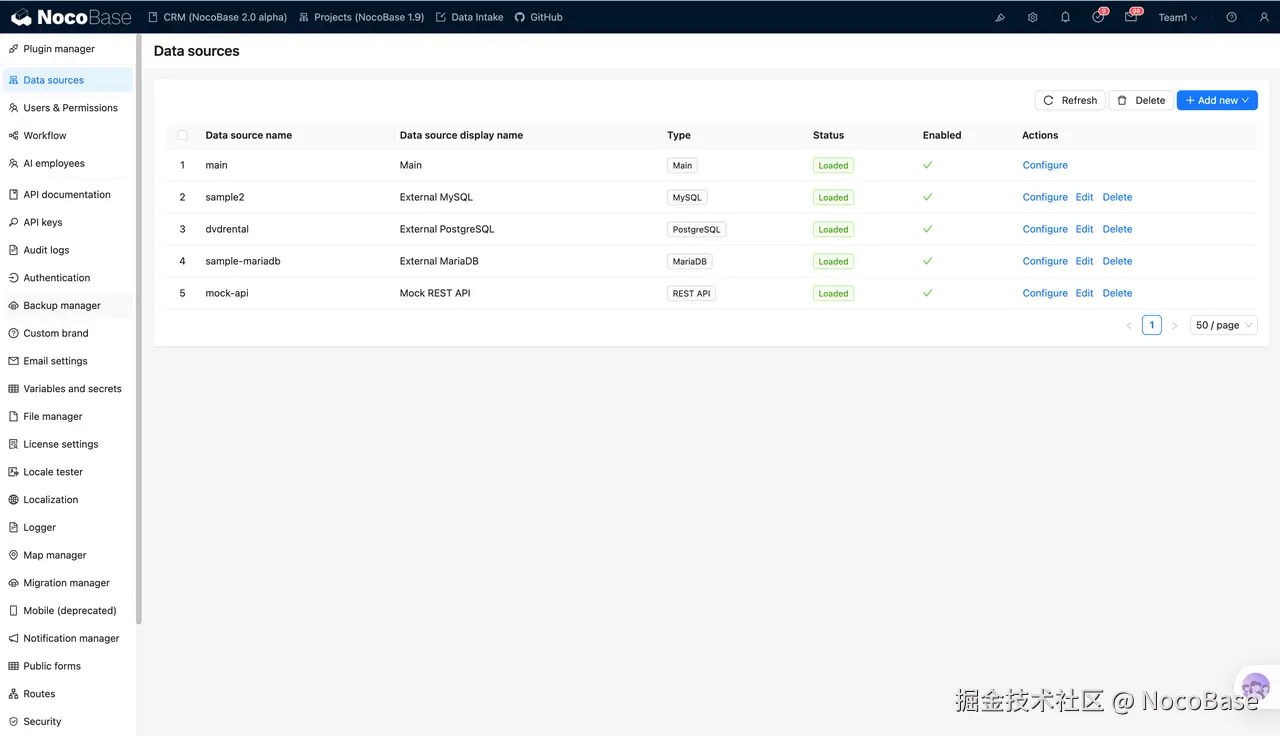Open Authentication settings
Screen dimensions: 1280x736
pos(68,278)
